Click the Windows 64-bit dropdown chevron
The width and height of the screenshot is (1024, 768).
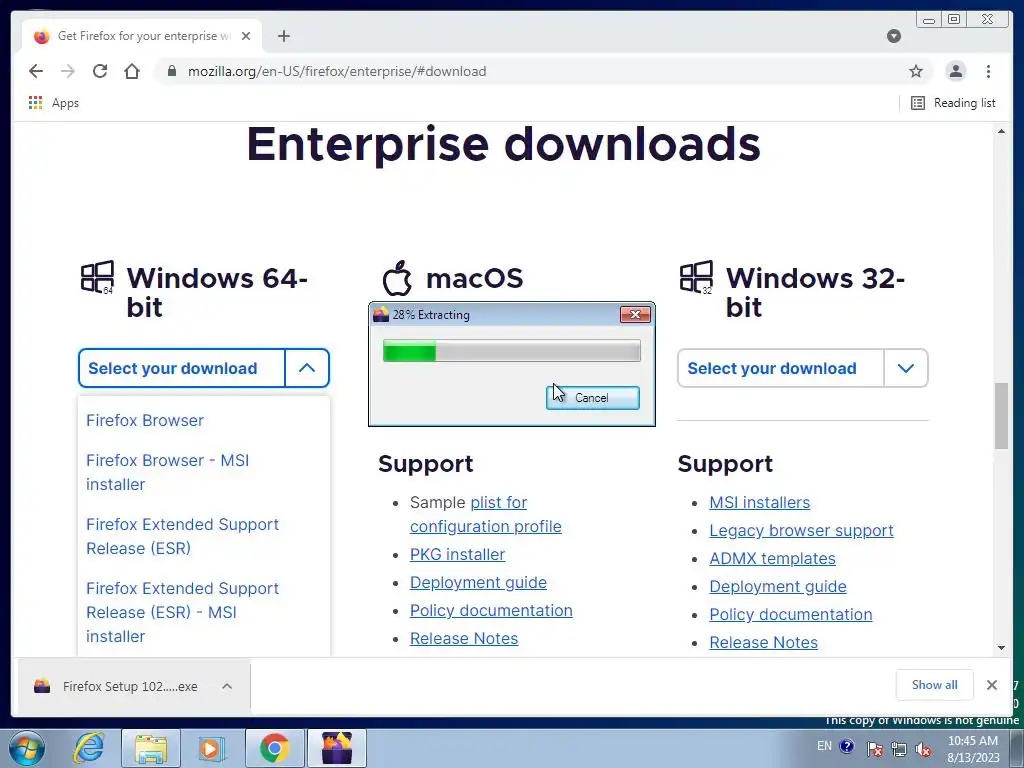pyautogui.click(x=307, y=368)
